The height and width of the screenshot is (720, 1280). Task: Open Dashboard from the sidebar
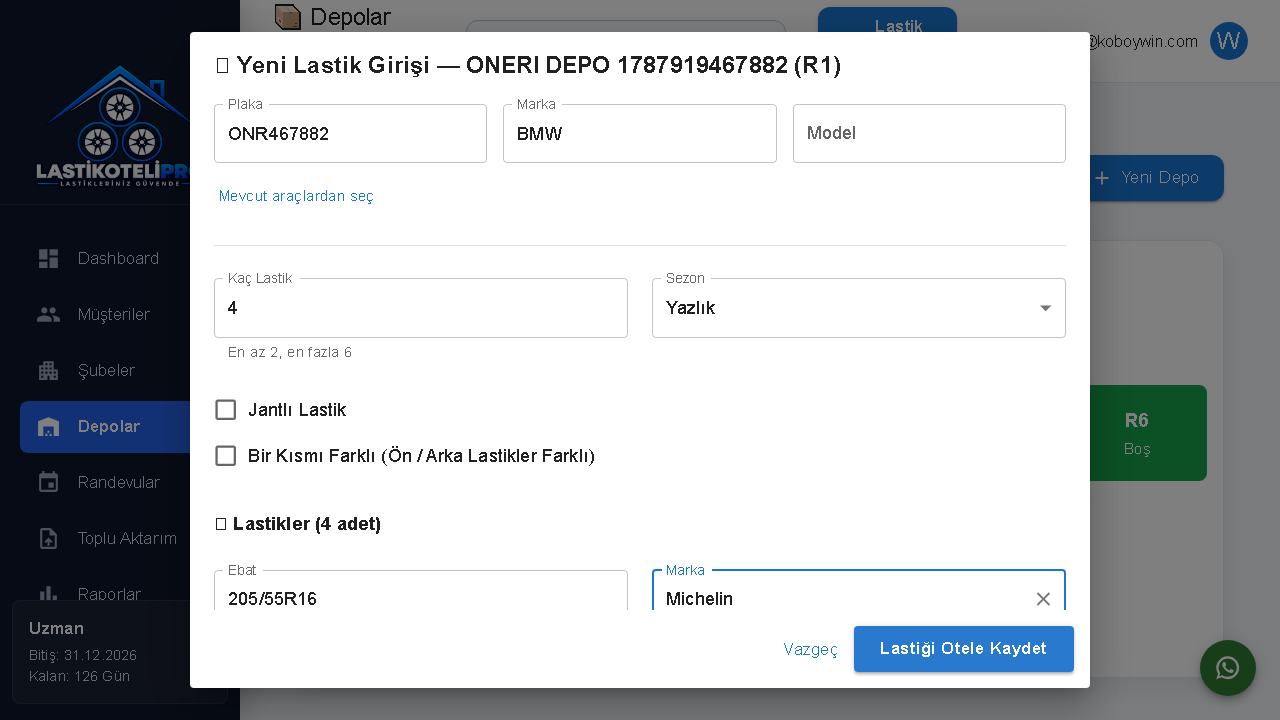(118, 258)
